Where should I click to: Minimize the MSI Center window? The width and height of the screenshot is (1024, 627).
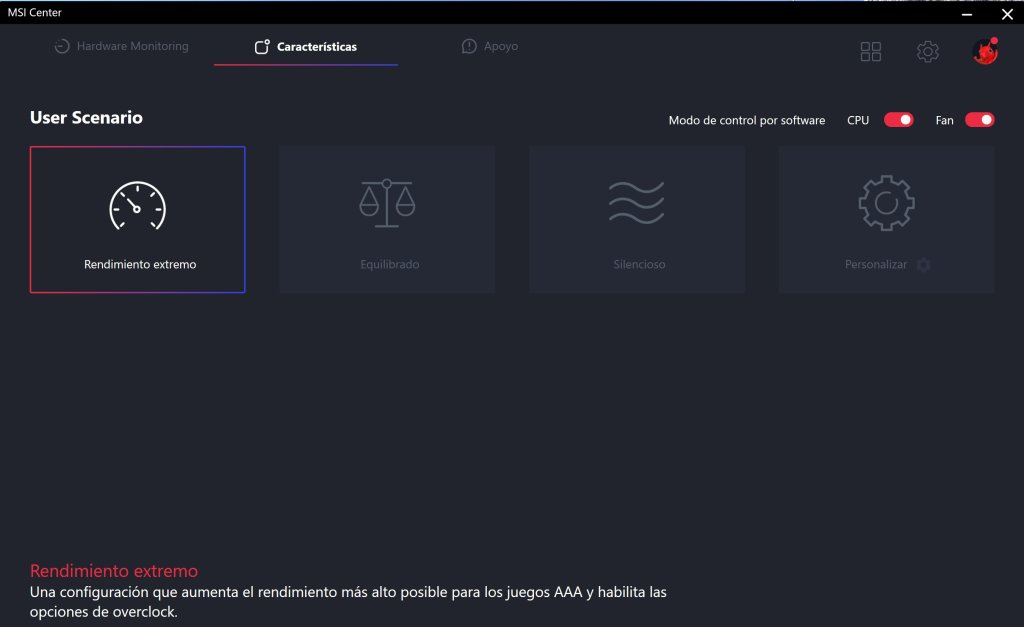pyautogui.click(x=967, y=14)
